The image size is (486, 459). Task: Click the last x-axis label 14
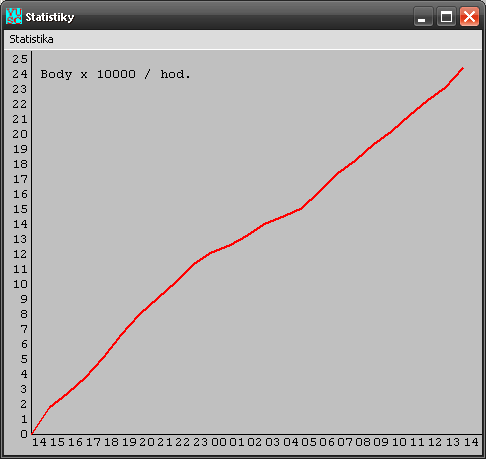pyautogui.click(x=471, y=442)
